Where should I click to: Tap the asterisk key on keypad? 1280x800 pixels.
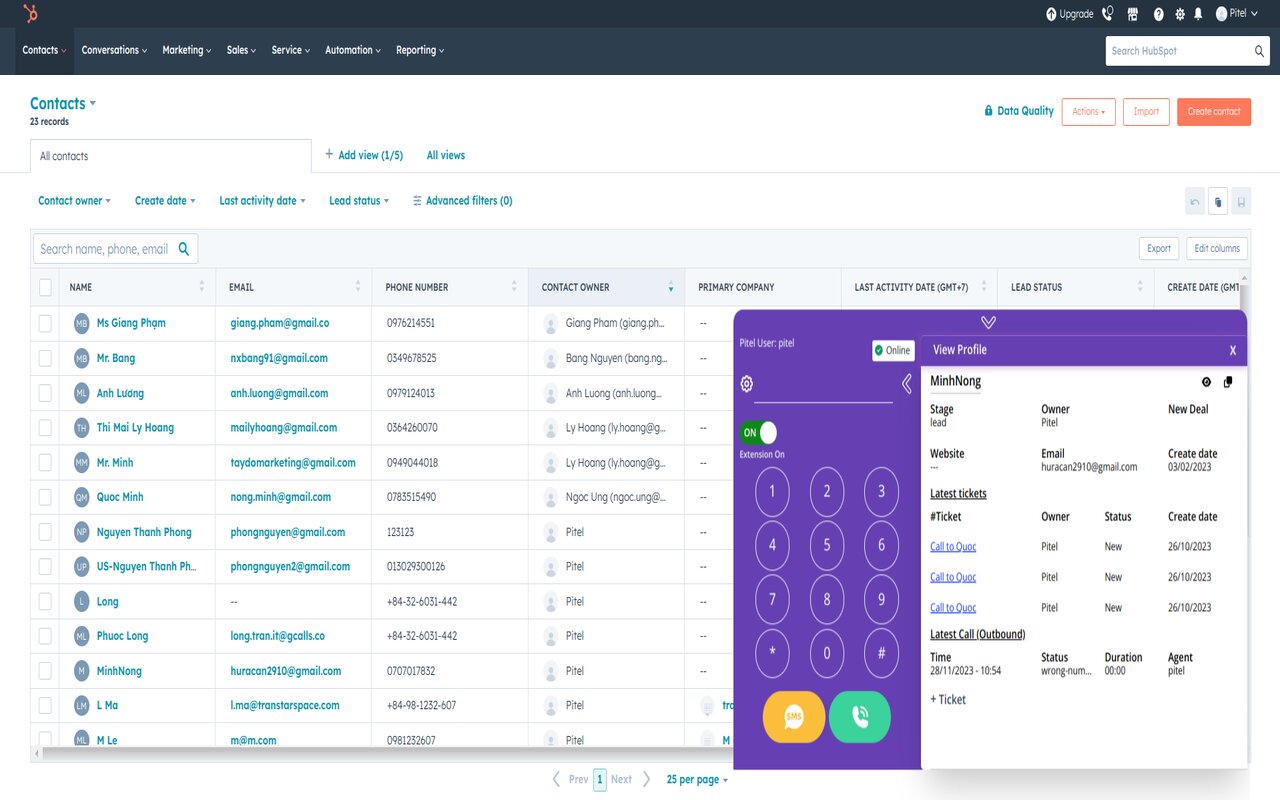pos(772,653)
